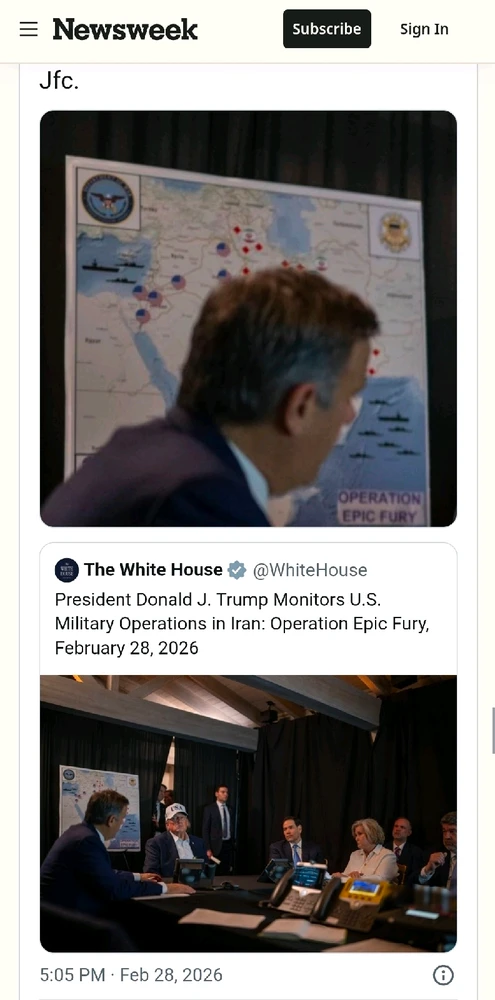495x1000 pixels.
Task: Open the hamburger navigation menu
Action: click(29, 29)
